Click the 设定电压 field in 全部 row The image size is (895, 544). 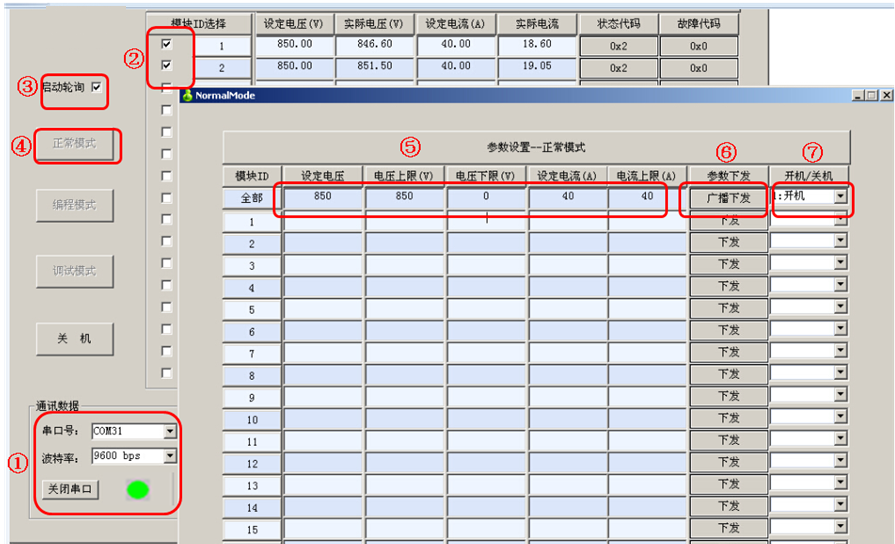322,198
